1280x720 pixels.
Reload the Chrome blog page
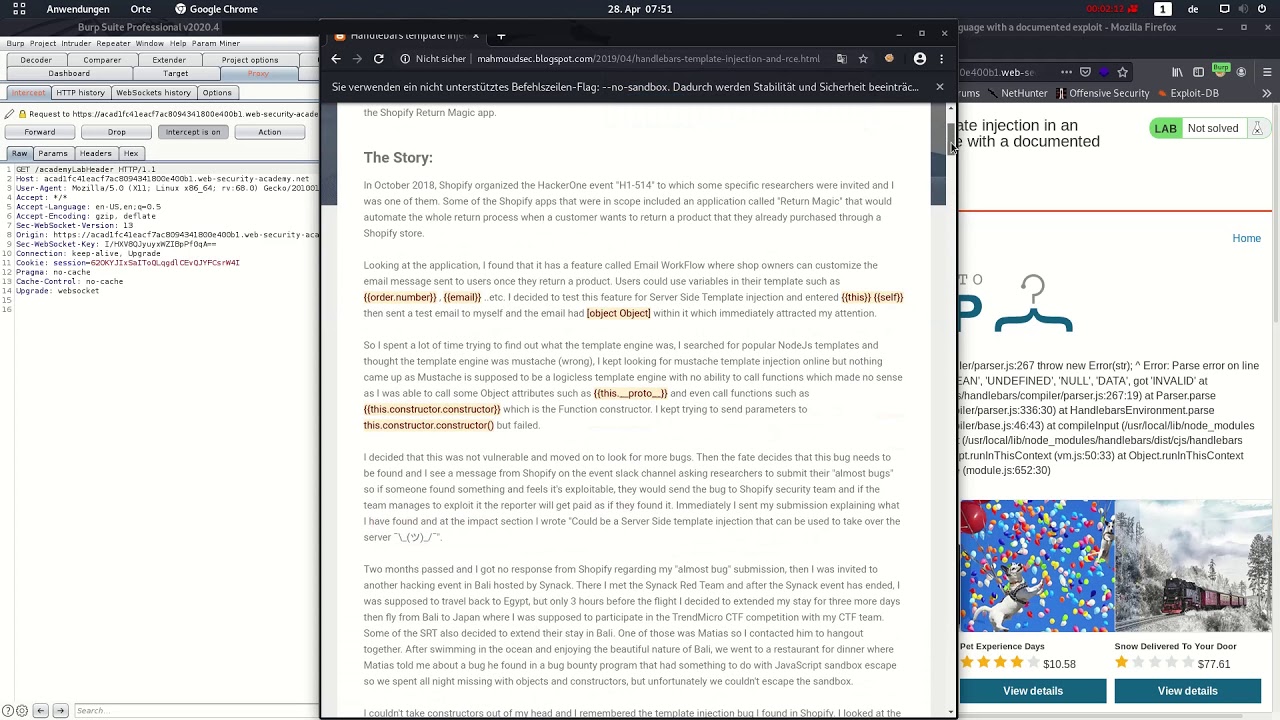click(378, 59)
